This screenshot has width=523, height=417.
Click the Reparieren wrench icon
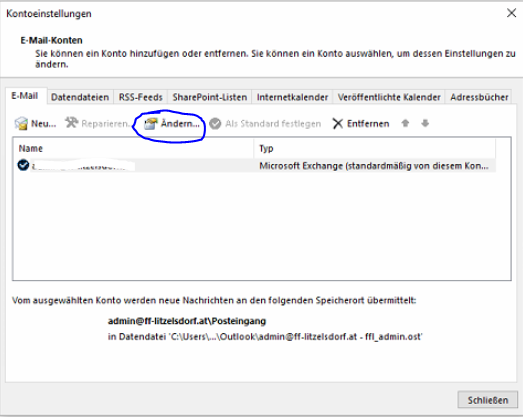[x=71, y=123]
